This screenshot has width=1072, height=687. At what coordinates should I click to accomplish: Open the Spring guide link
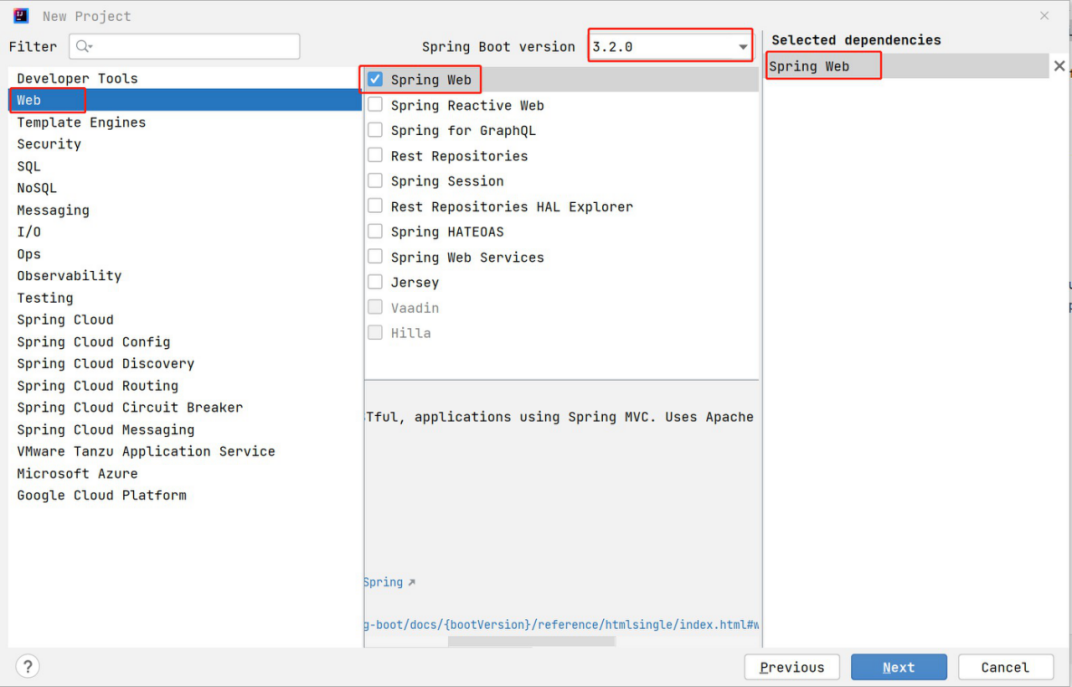pos(384,582)
